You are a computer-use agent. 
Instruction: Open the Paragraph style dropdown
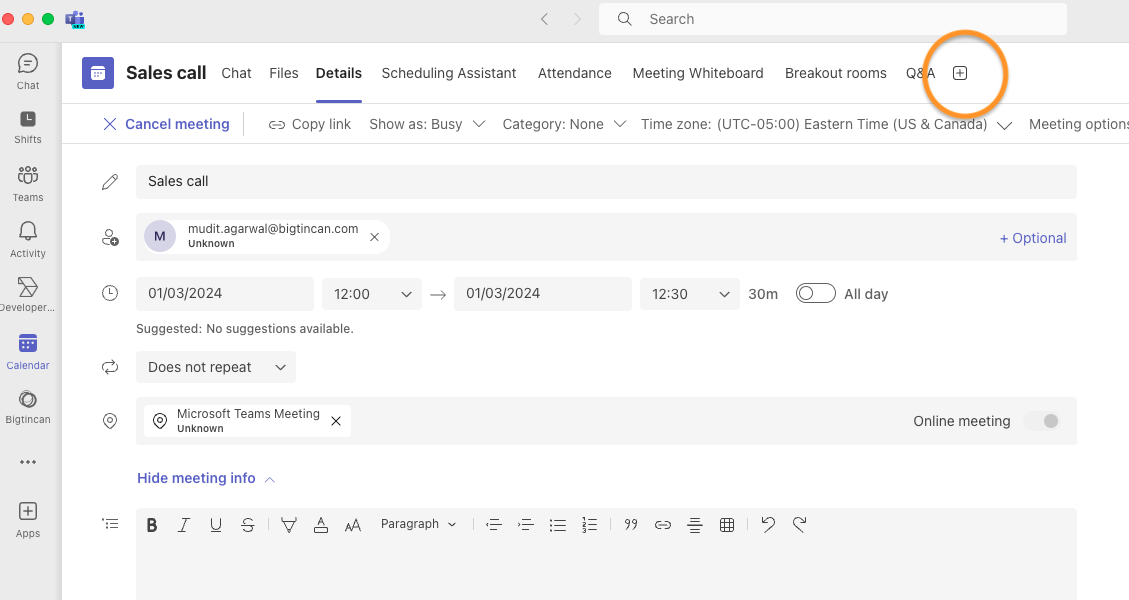(418, 524)
